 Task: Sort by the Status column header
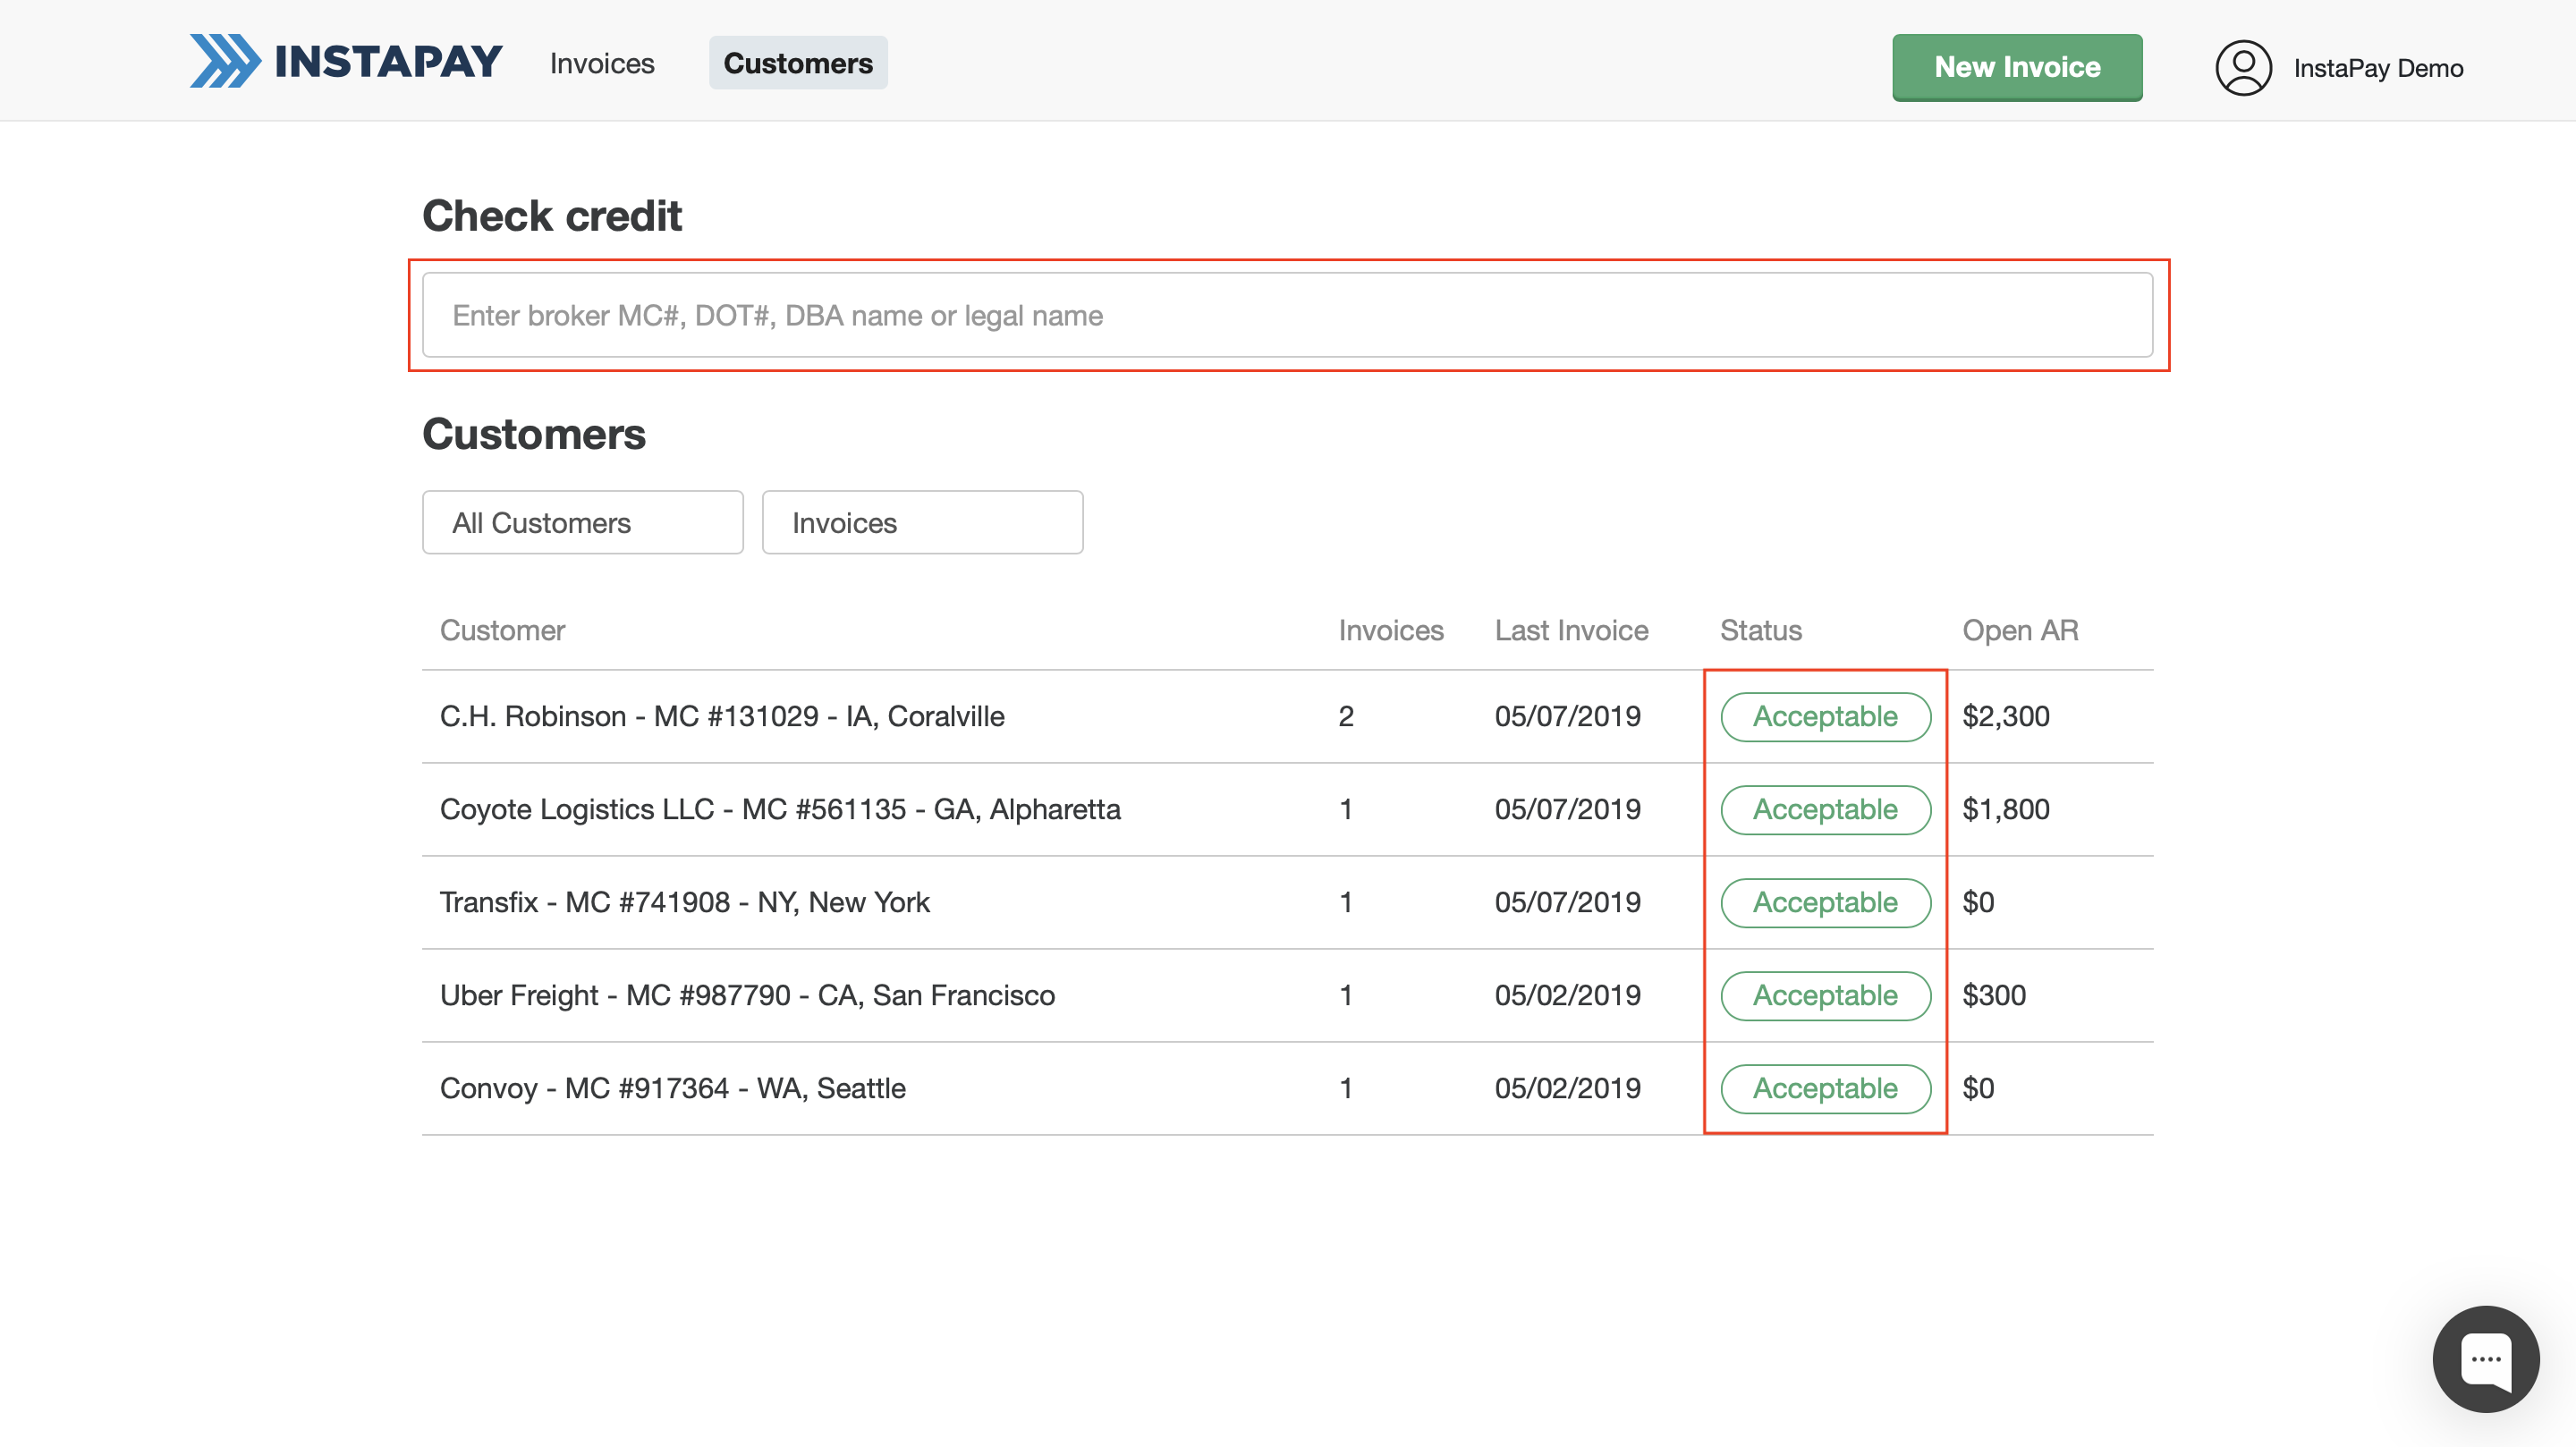click(x=1761, y=630)
